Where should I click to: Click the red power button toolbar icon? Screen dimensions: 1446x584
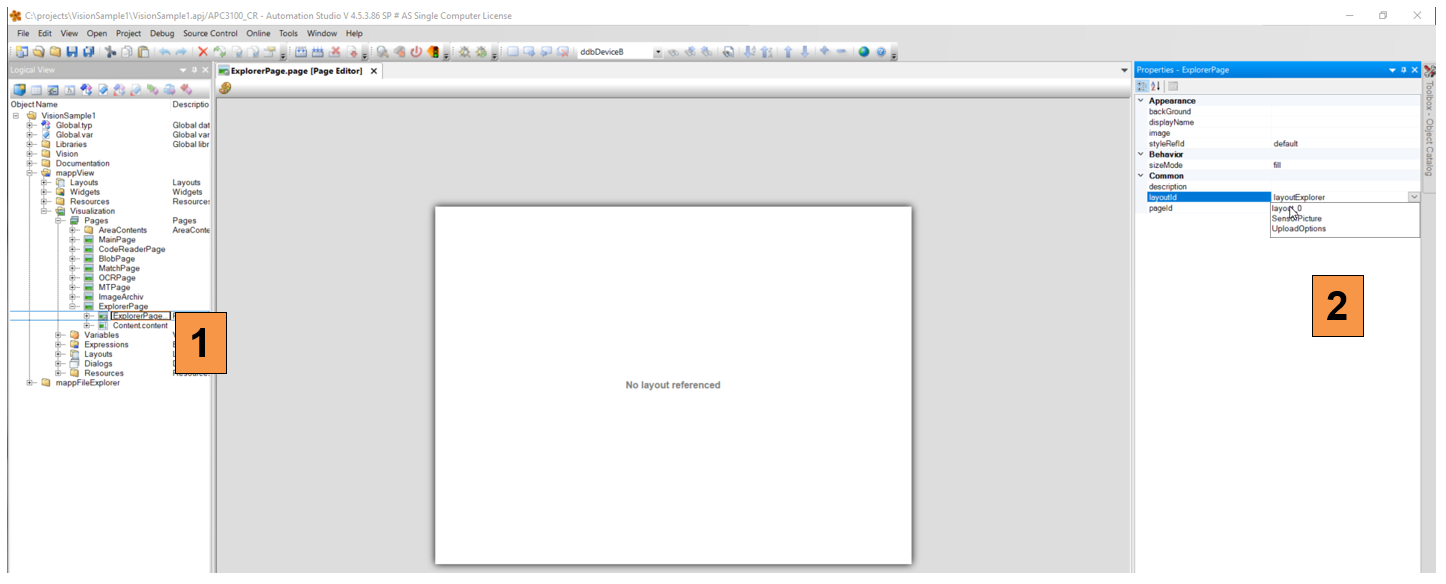tap(416, 52)
